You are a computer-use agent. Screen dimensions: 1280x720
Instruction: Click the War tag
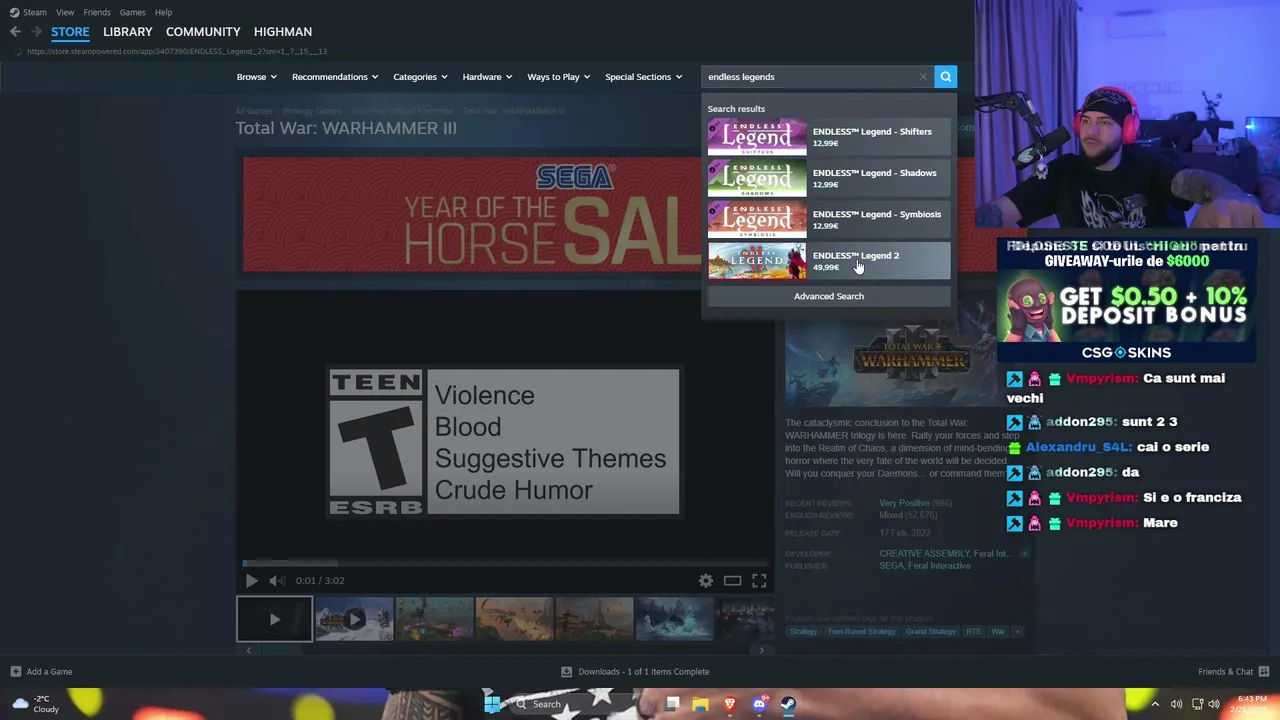997,632
